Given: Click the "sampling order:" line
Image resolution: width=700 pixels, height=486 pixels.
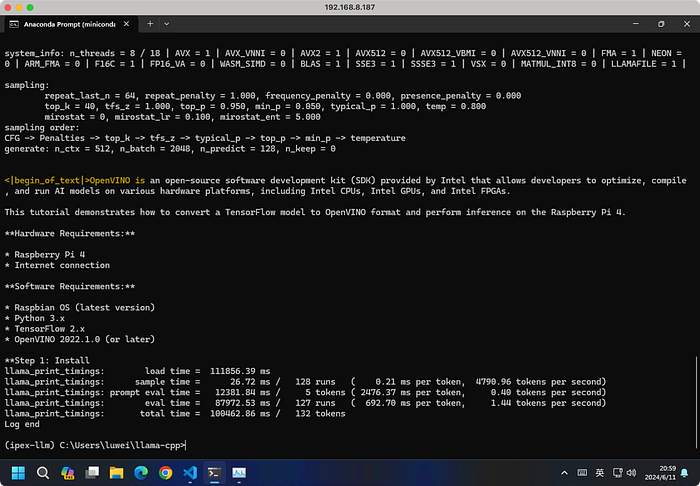Looking at the screenshot, I should (42, 127).
